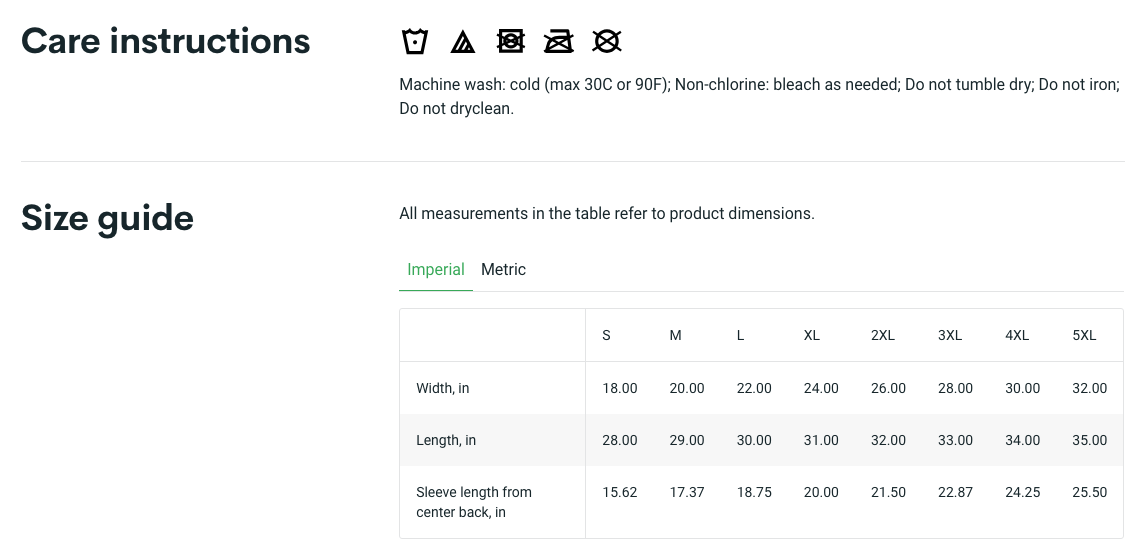Click the 3XL width value 28.00
The width and height of the screenshot is (1143, 557).
(x=955, y=388)
